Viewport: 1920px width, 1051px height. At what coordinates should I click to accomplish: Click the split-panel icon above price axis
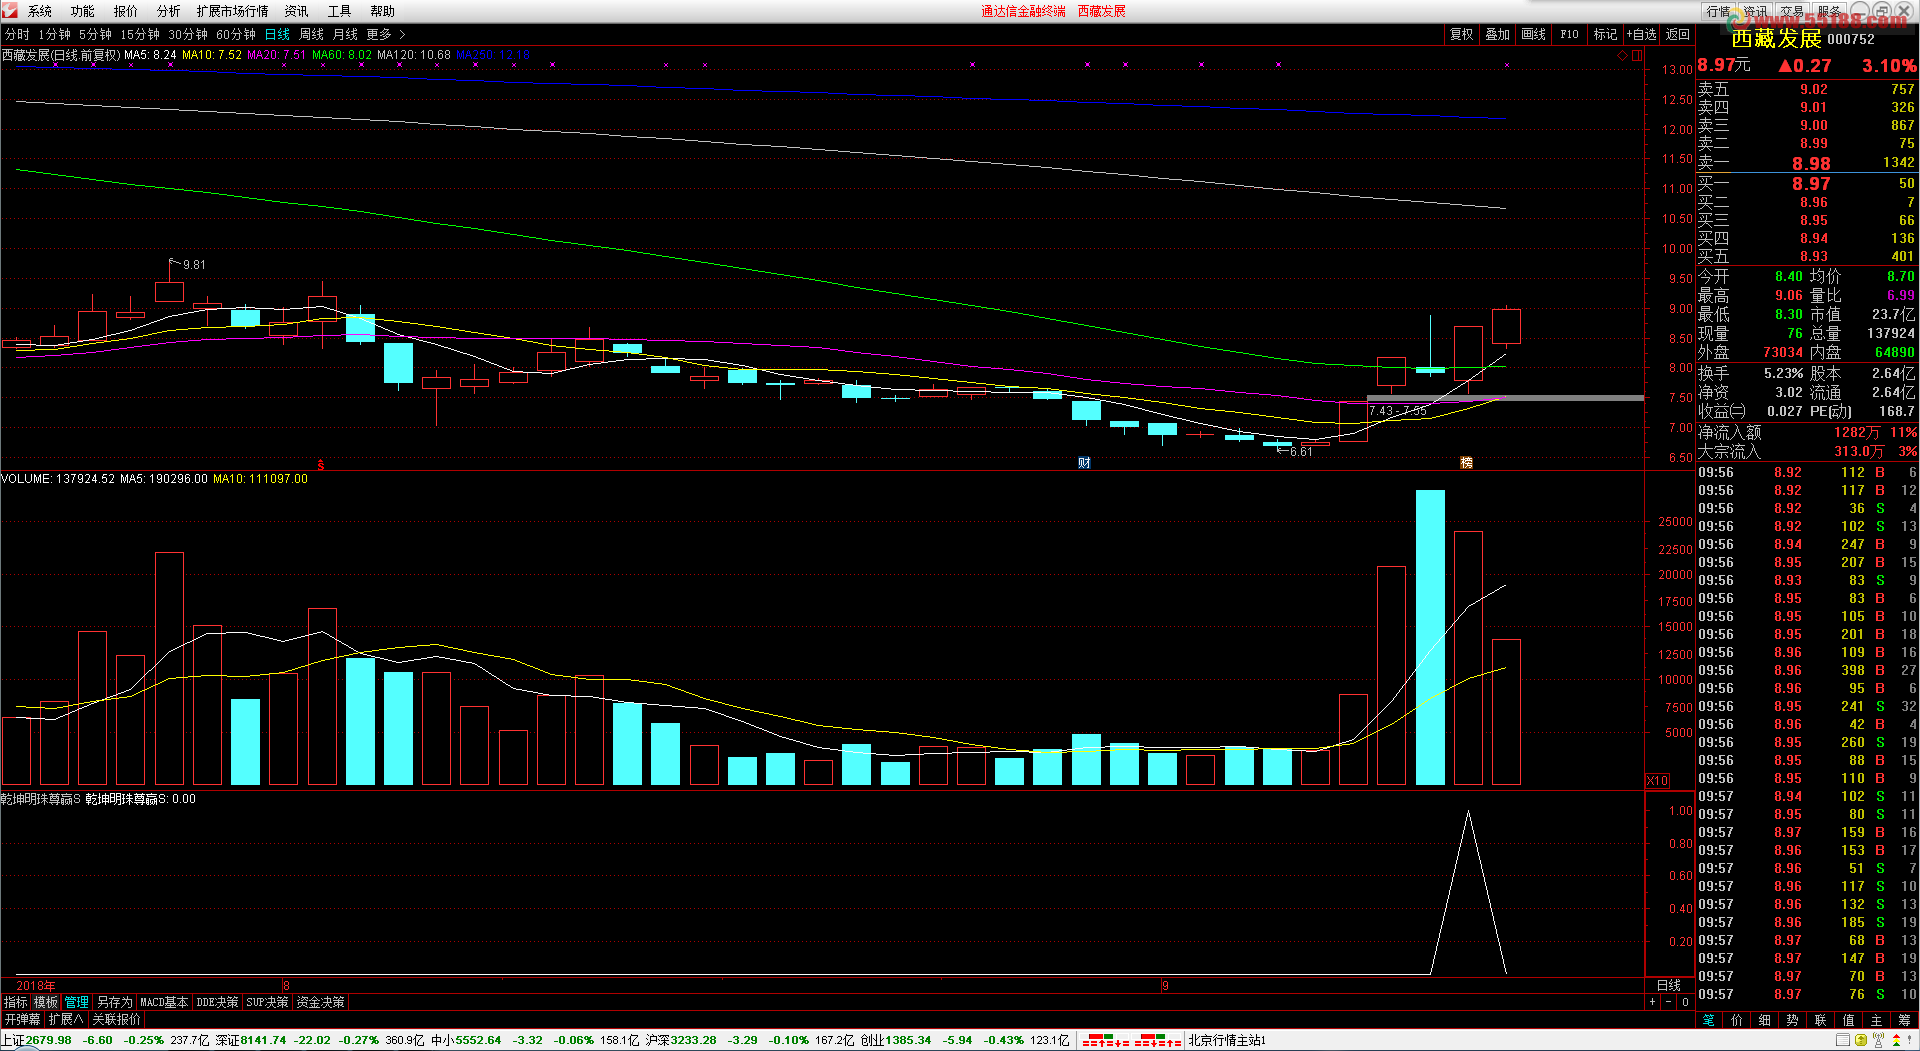(x=1637, y=55)
